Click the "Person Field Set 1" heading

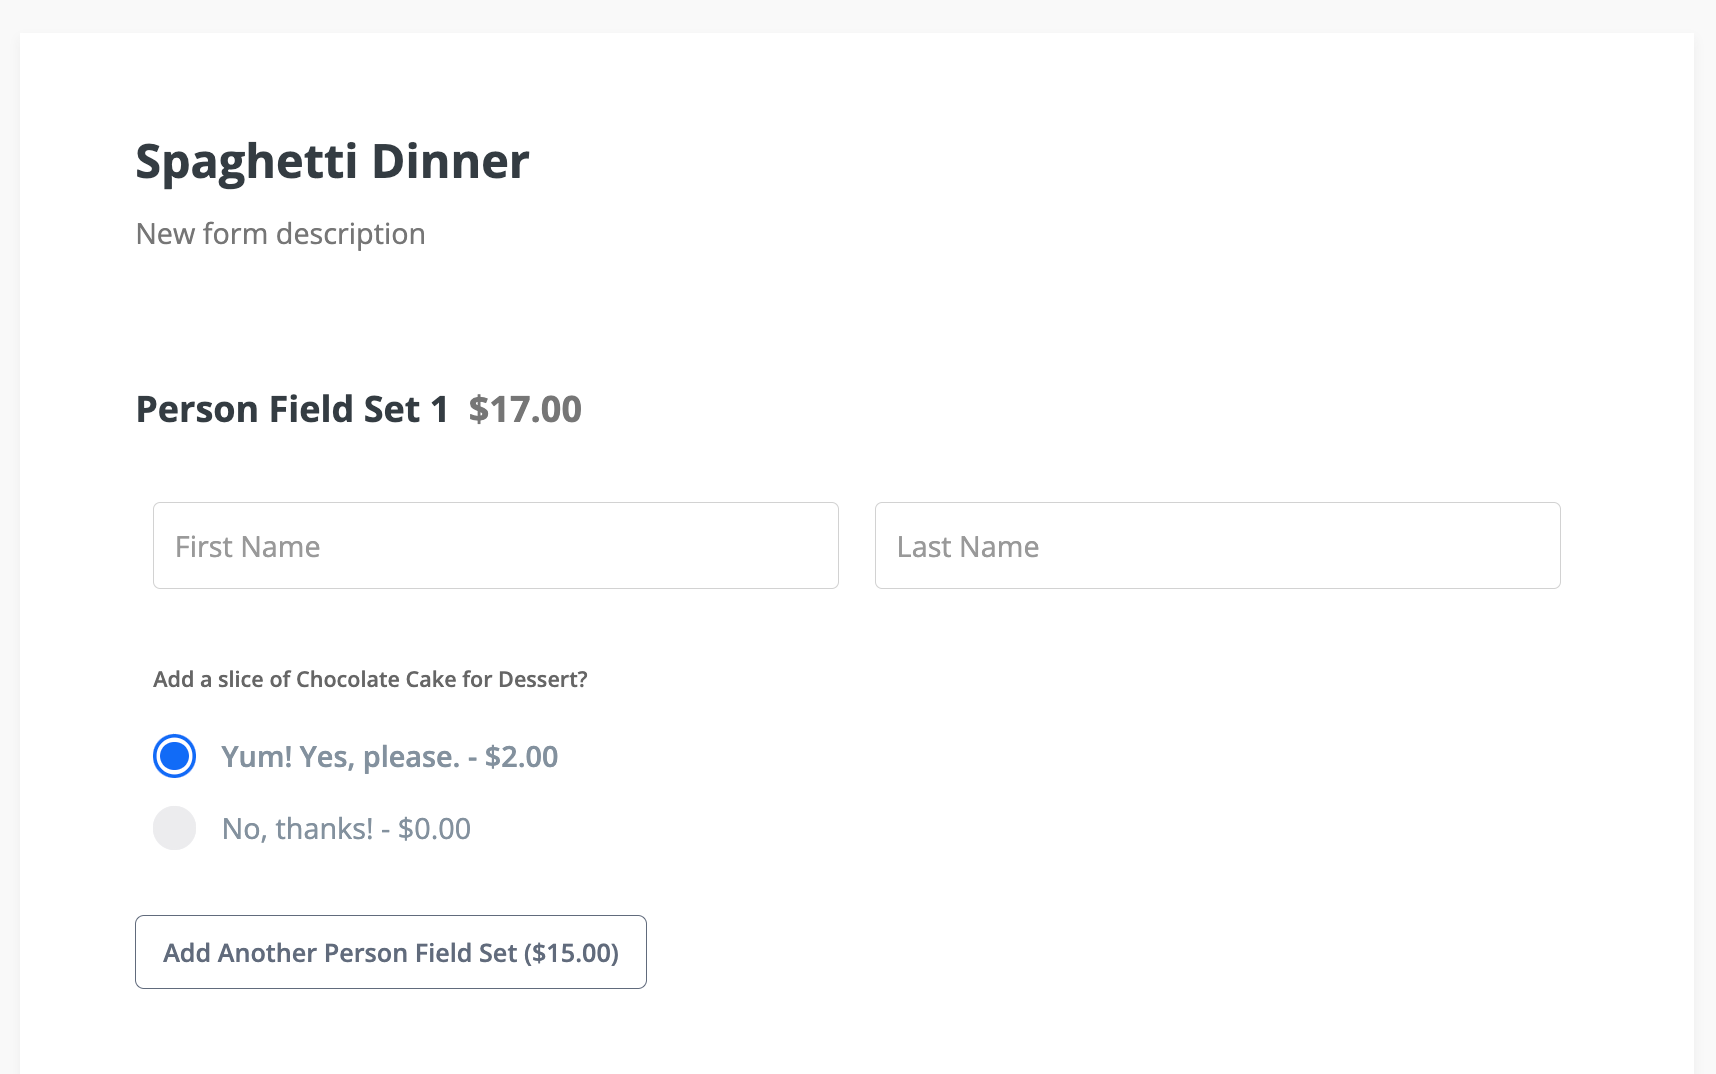(x=294, y=409)
